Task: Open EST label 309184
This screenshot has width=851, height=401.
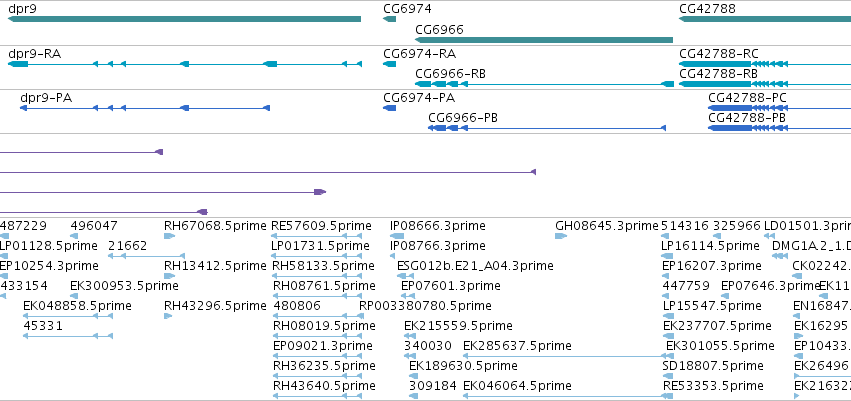Action: (433, 386)
